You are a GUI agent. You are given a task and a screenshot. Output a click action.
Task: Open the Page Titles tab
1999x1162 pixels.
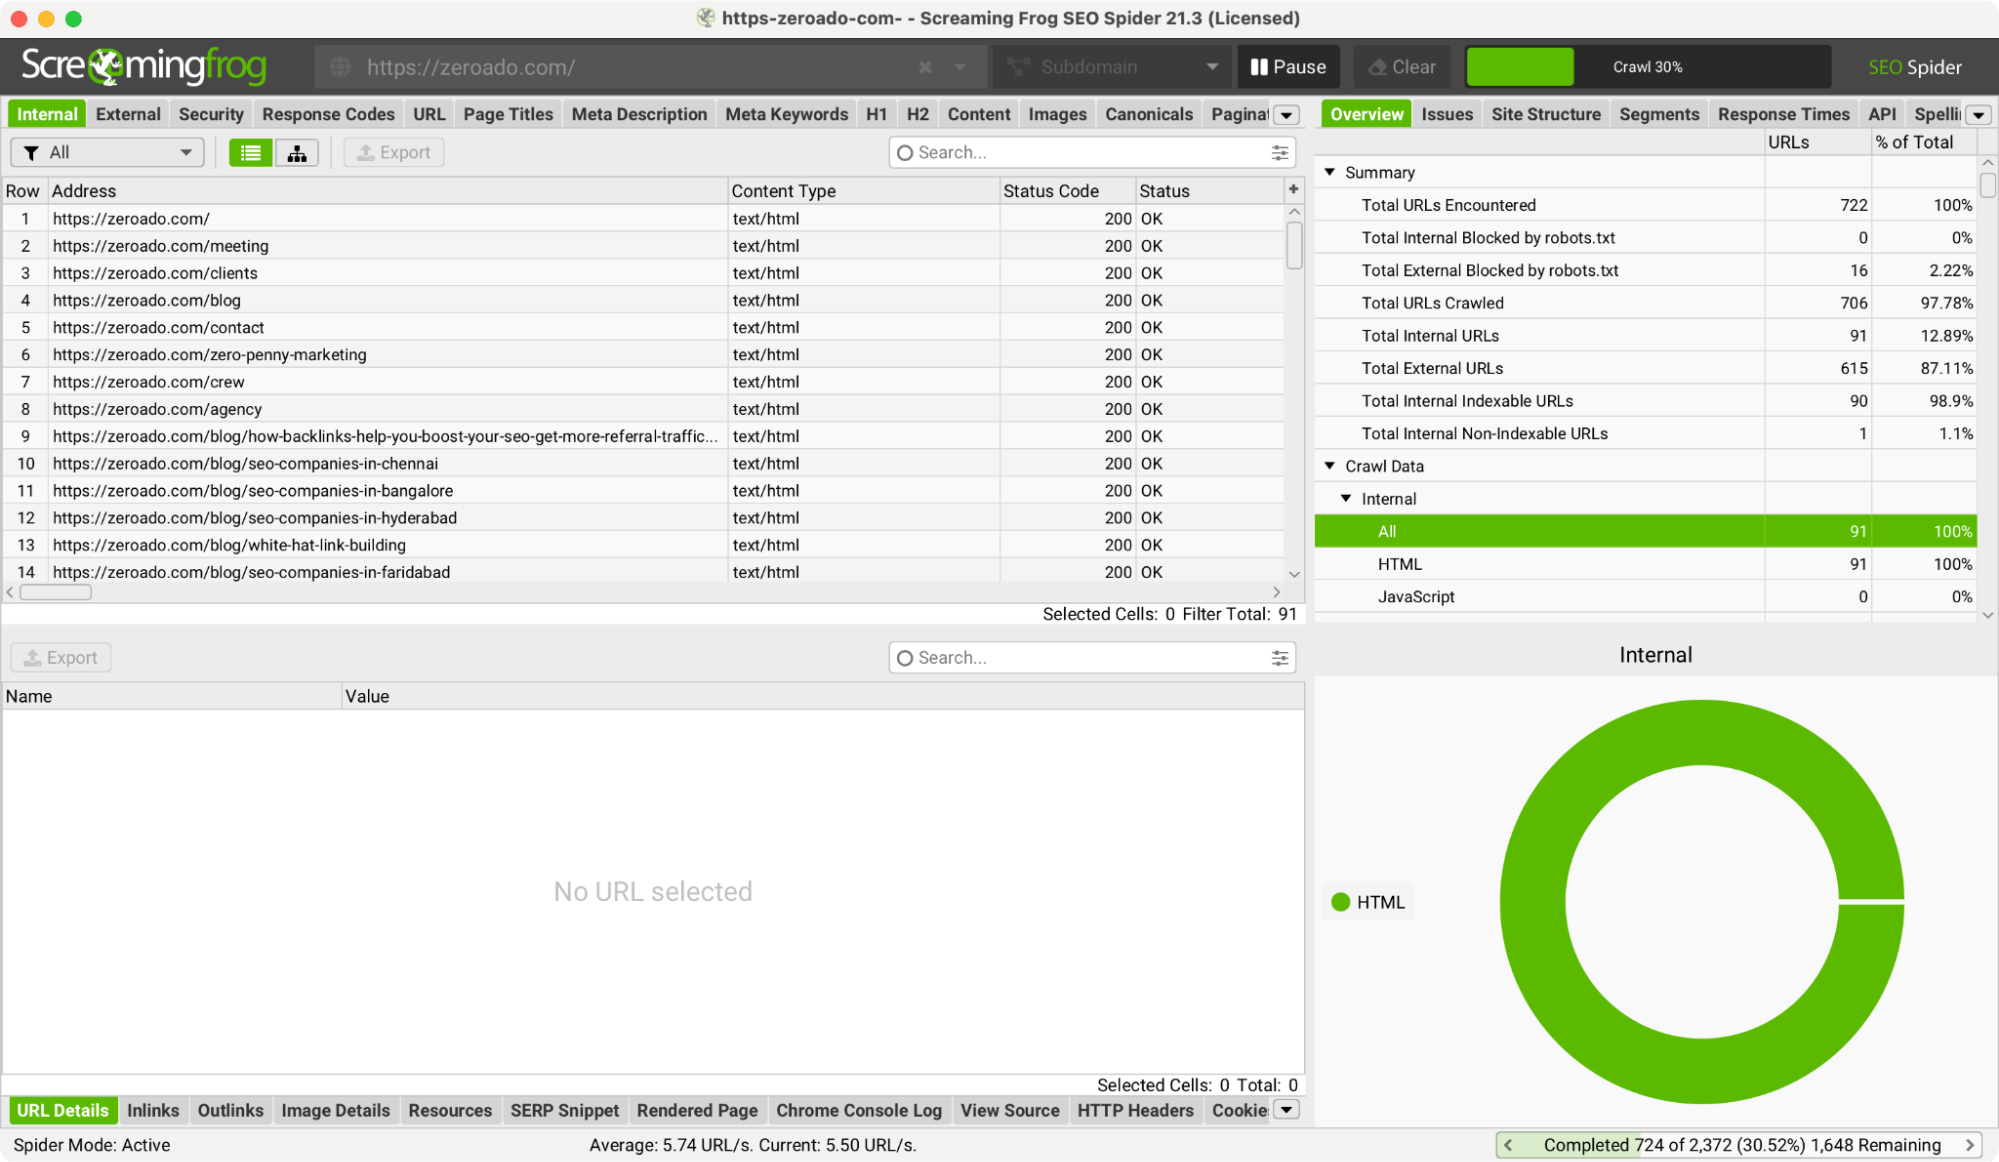tap(508, 114)
